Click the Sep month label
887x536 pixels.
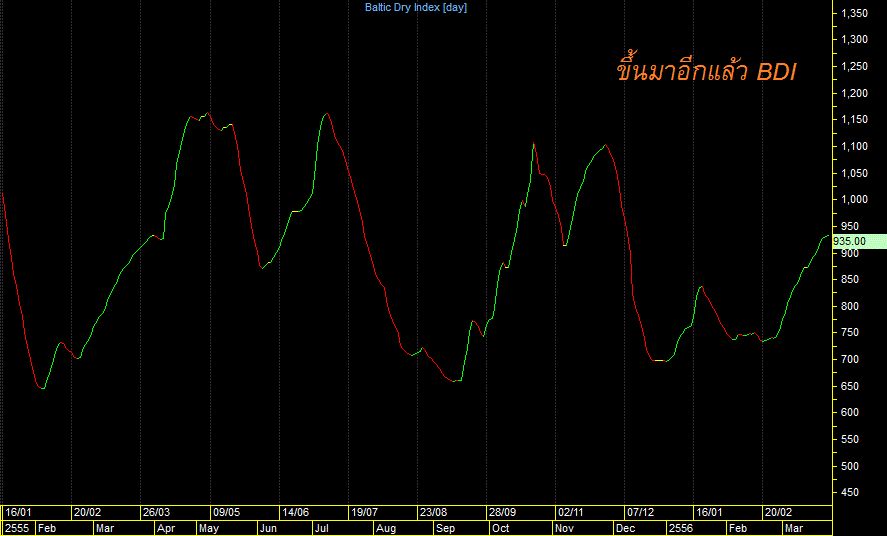(445, 529)
